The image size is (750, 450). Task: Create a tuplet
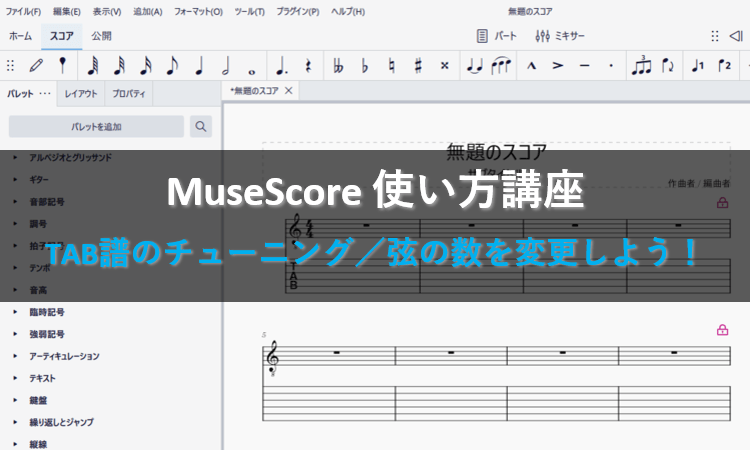(x=641, y=66)
